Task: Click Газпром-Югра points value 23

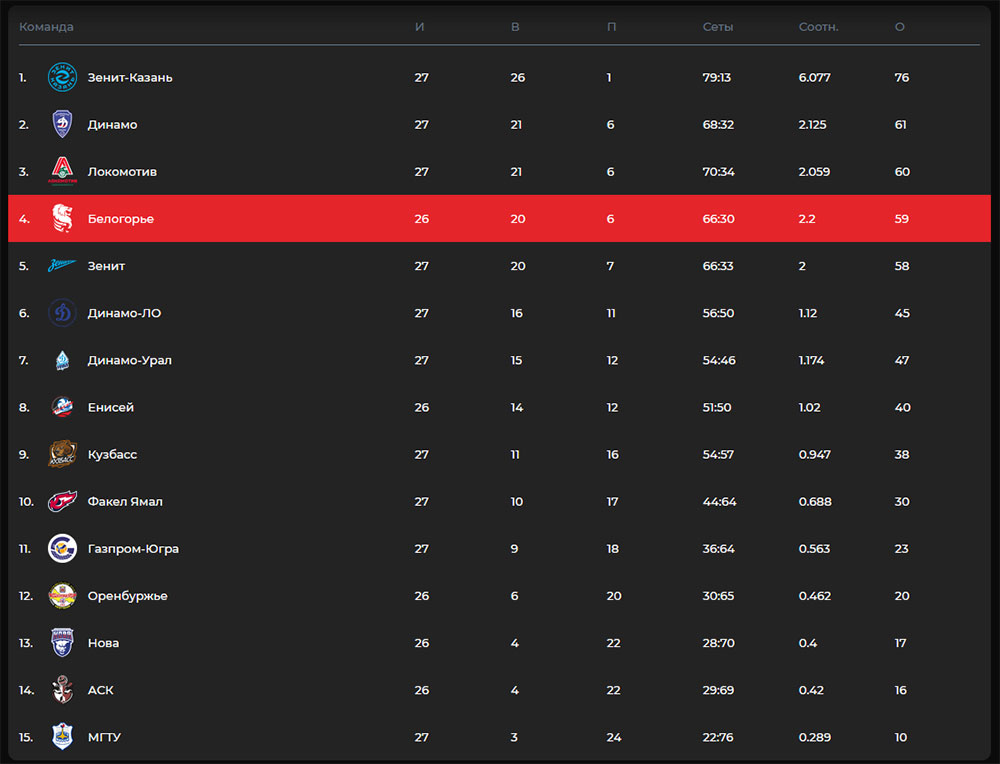Action: point(901,548)
